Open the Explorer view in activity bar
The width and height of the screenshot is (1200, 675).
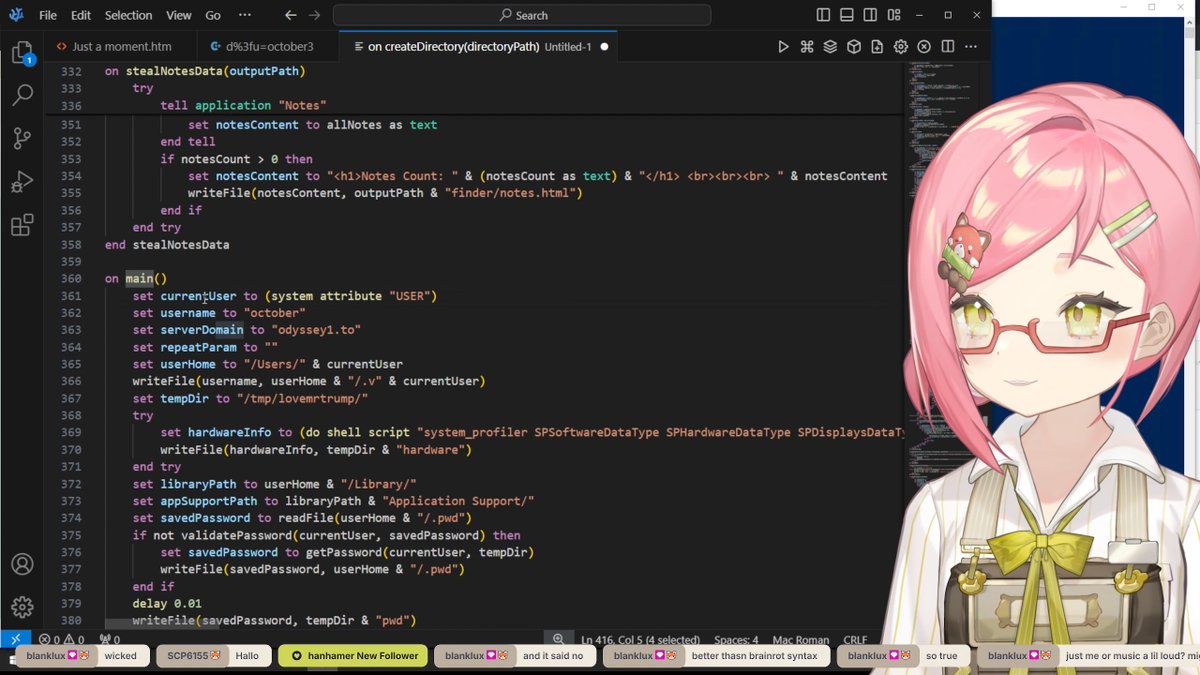(22, 53)
